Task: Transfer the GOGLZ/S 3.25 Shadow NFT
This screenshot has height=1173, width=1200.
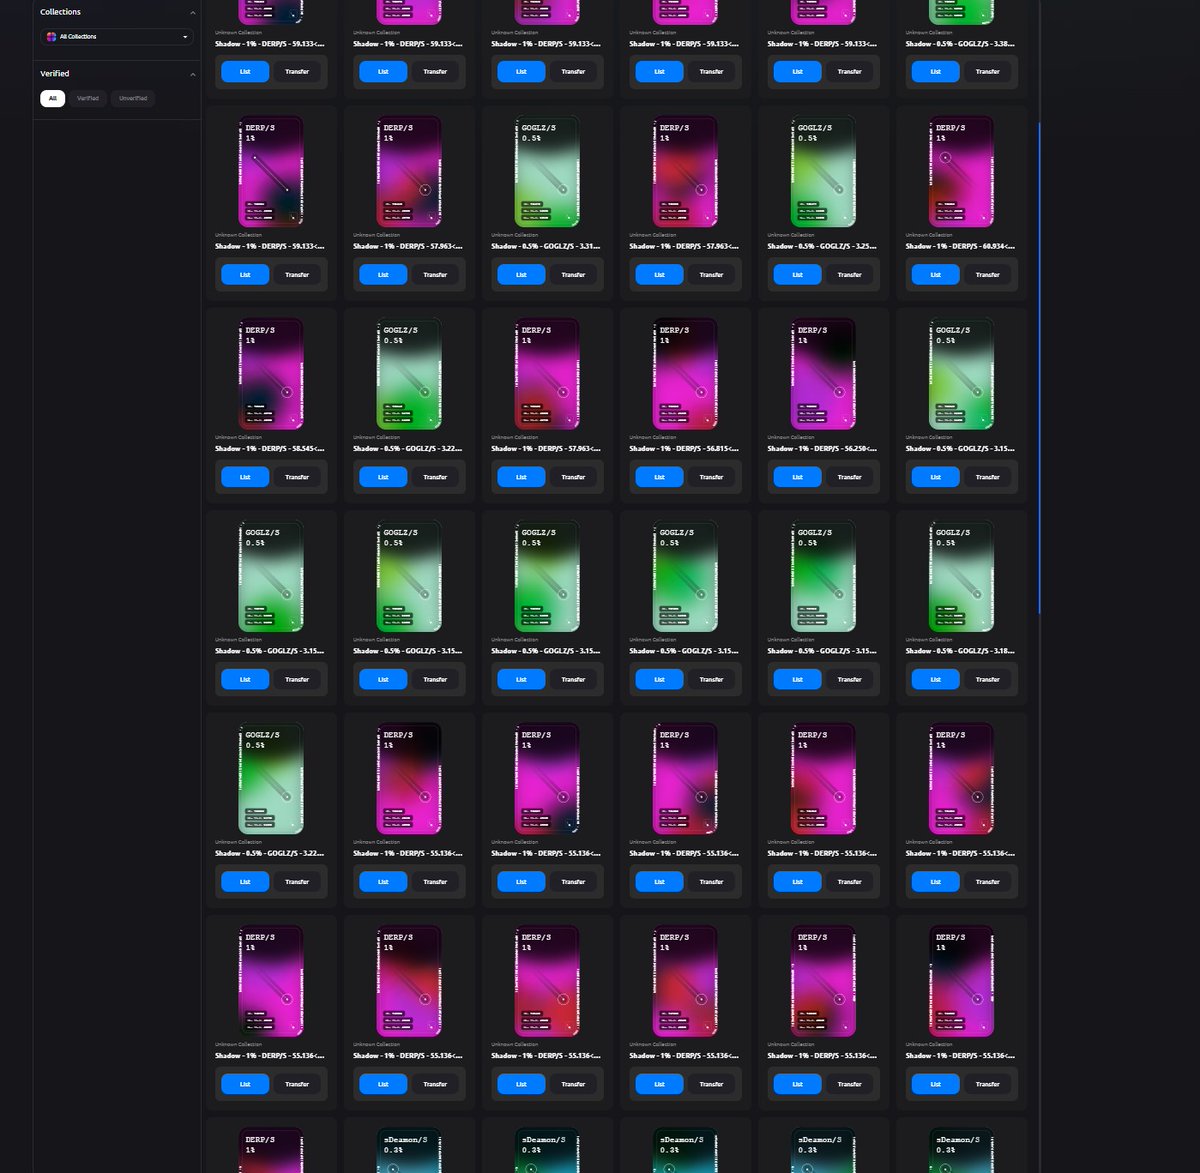Action: point(849,274)
